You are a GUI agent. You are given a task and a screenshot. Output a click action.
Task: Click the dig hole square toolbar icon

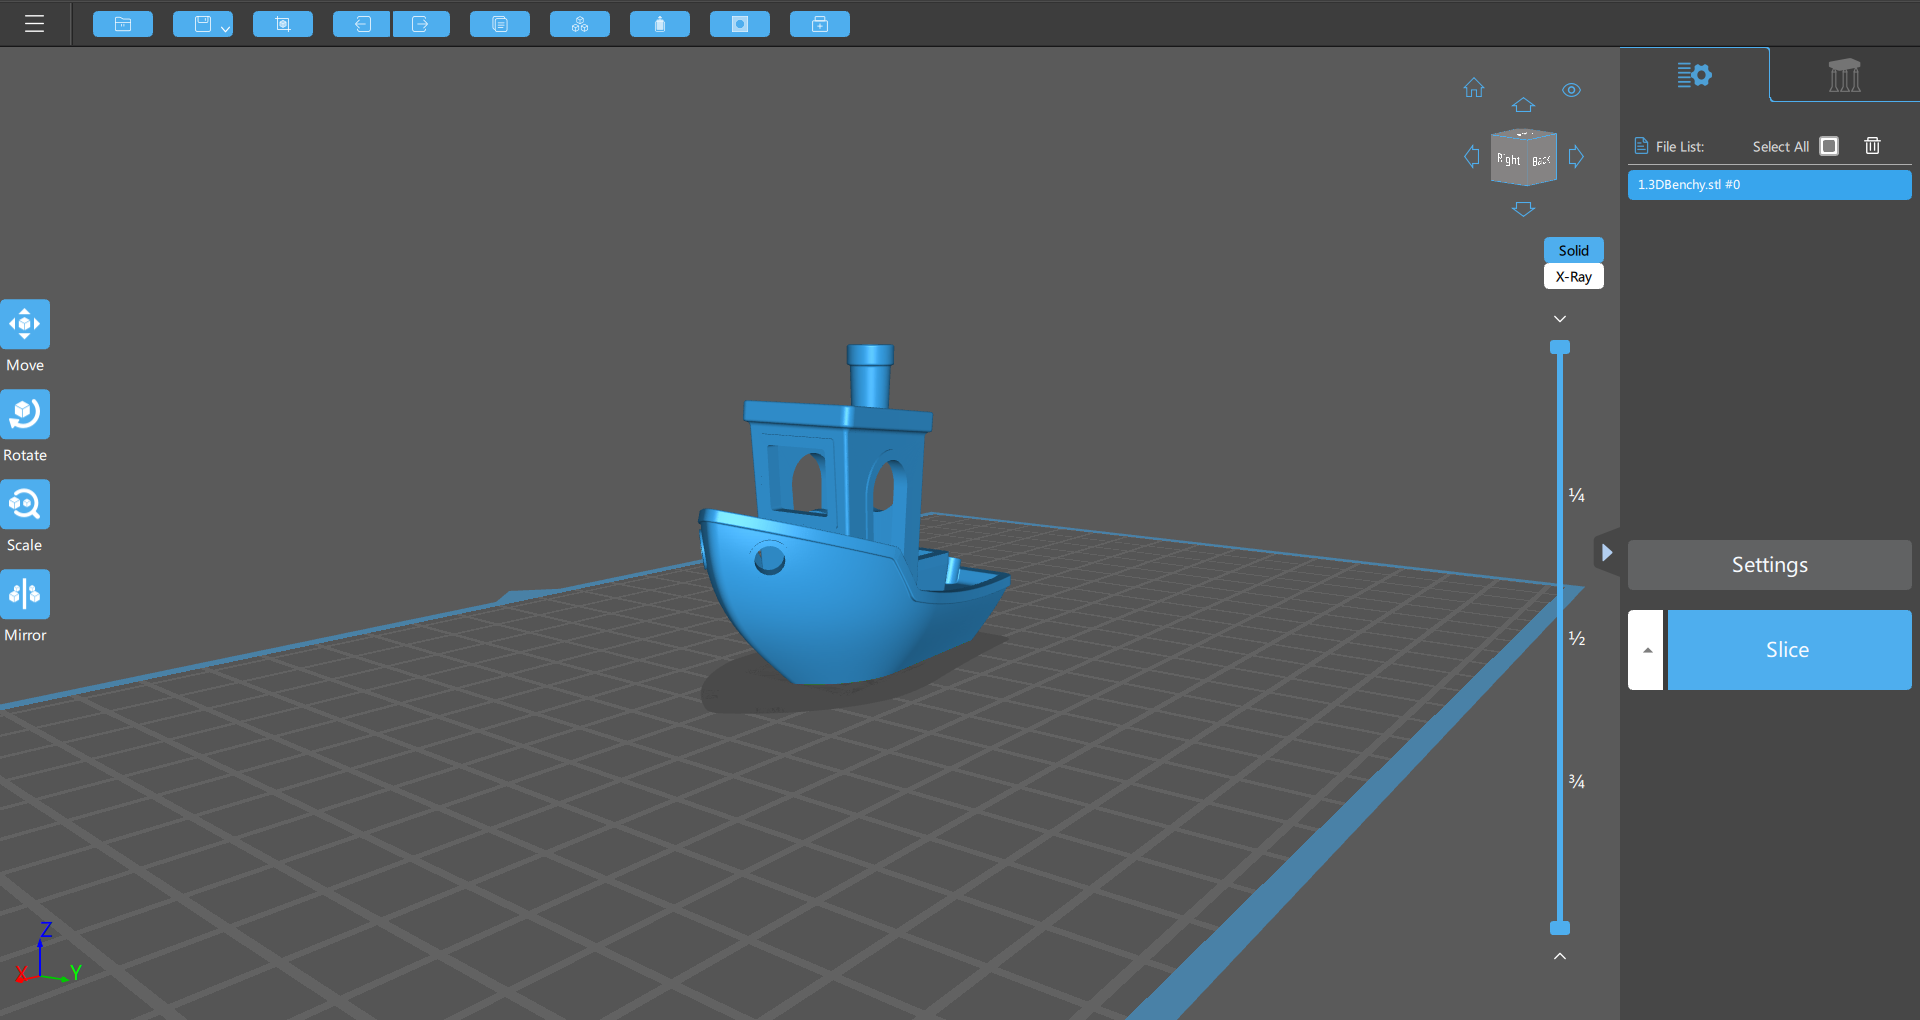tap(740, 24)
